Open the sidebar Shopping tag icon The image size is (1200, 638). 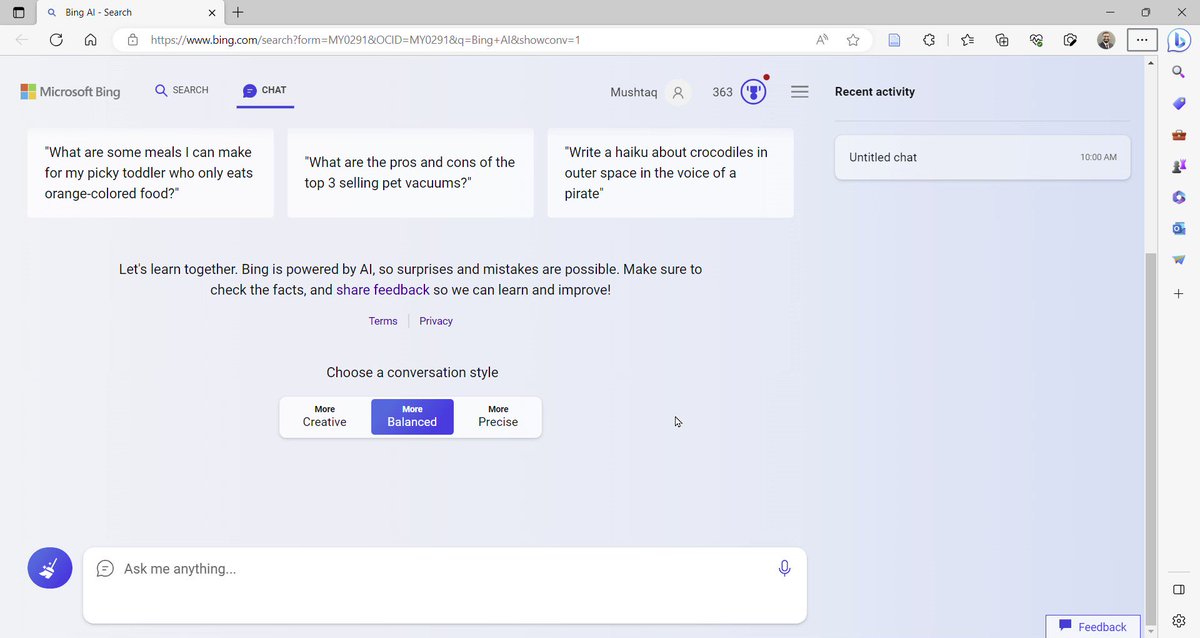[x=1178, y=104]
